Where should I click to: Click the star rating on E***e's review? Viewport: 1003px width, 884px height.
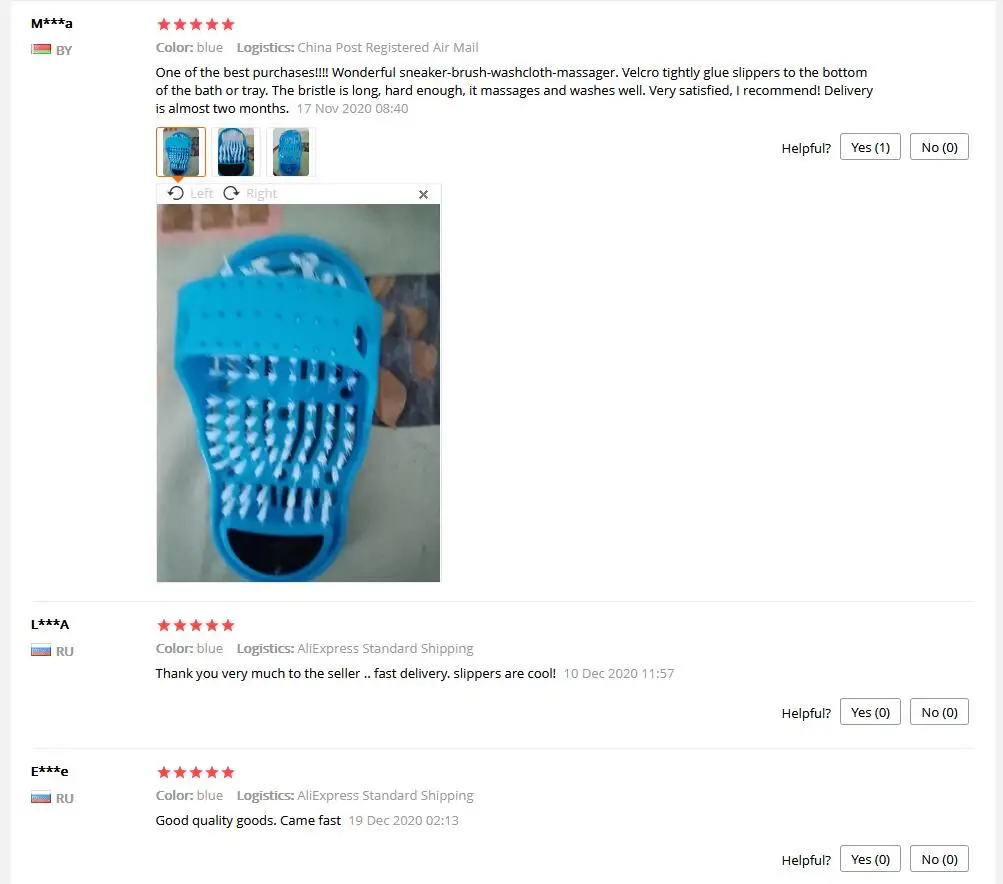(196, 772)
